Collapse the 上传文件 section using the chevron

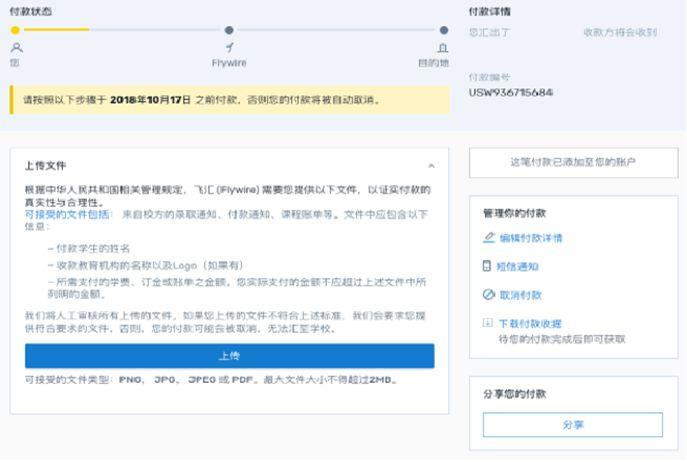click(x=431, y=166)
